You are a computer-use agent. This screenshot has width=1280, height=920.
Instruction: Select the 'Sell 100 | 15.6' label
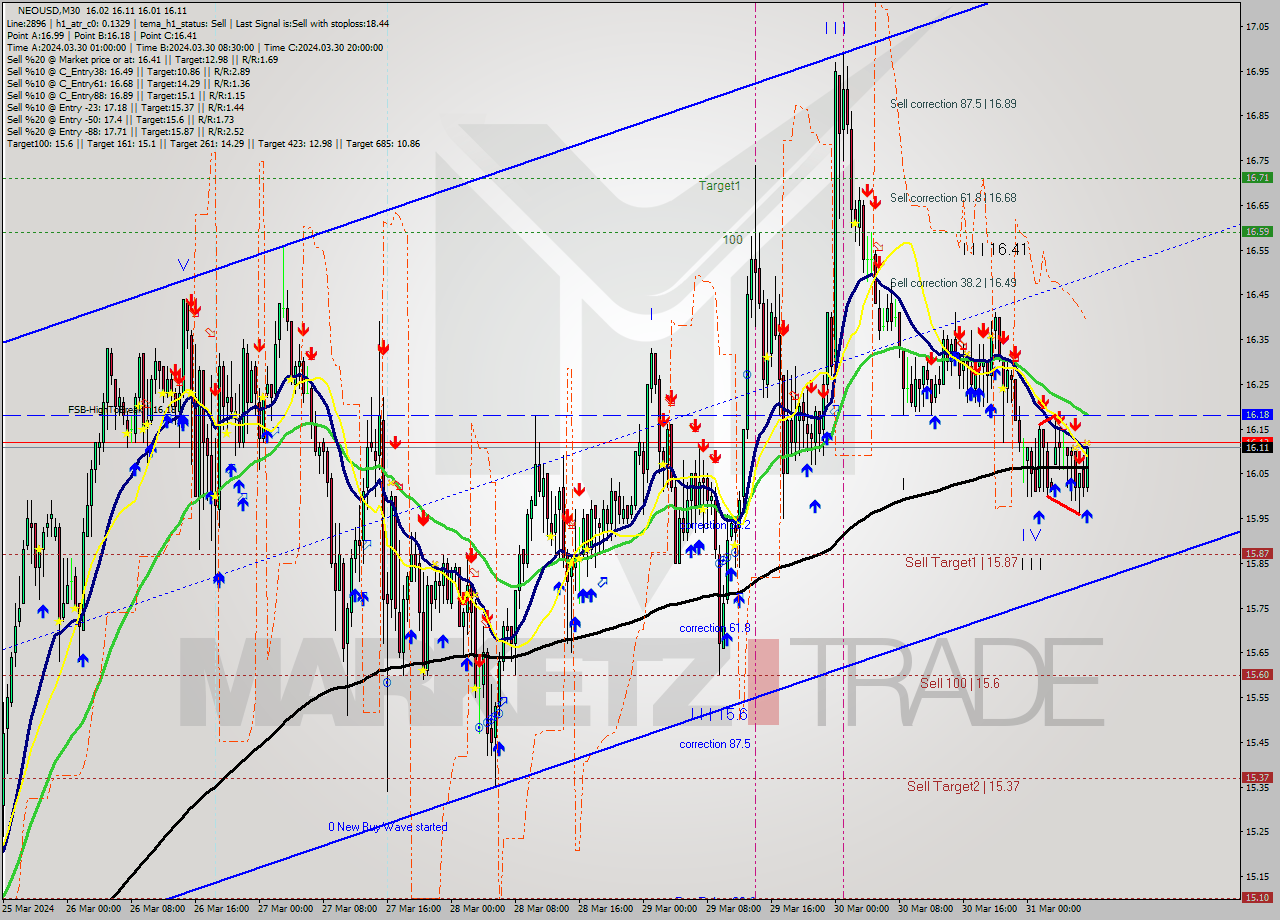960,683
